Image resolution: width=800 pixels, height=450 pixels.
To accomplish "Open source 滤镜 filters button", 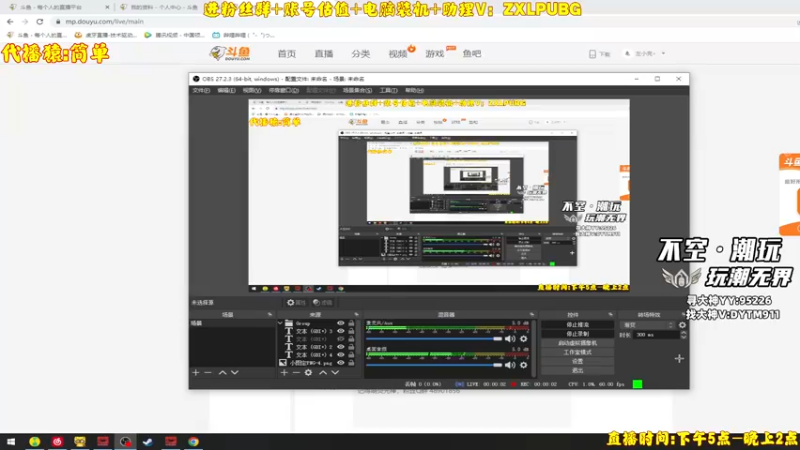I will 323,303.
